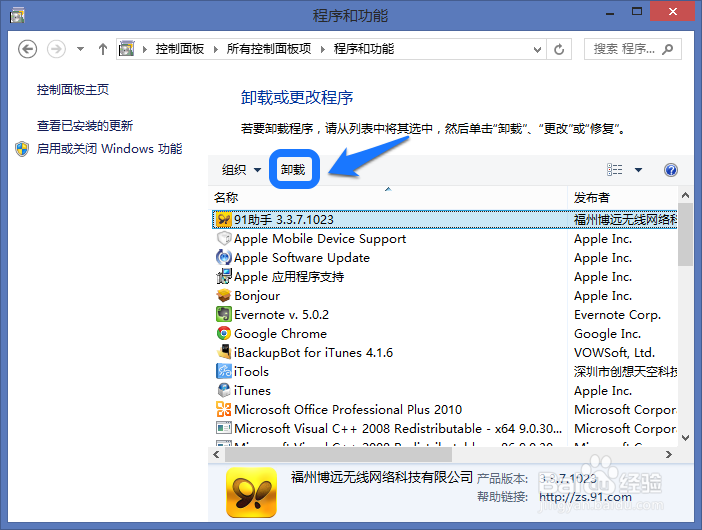Expand the arrow after 控制面板 breadcrumb
Screen dimensions: 702x530
216,49
